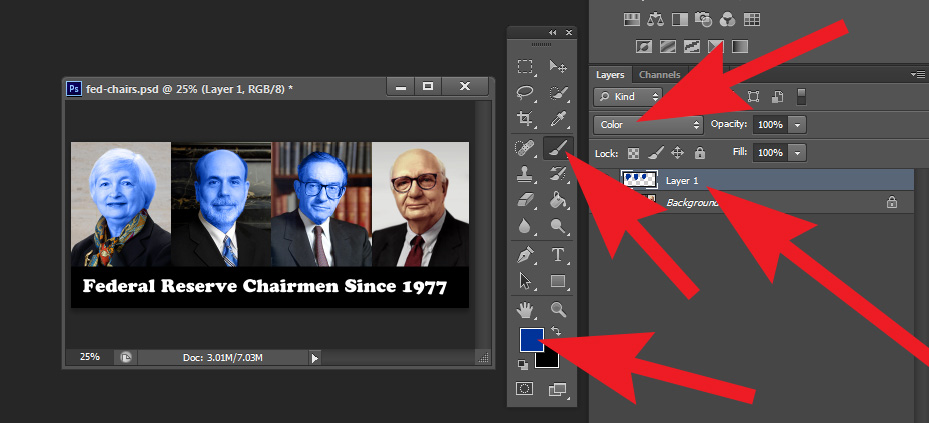Switch to the Layers tab
Image resolution: width=929 pixels, height=423 pixels.
610,75
